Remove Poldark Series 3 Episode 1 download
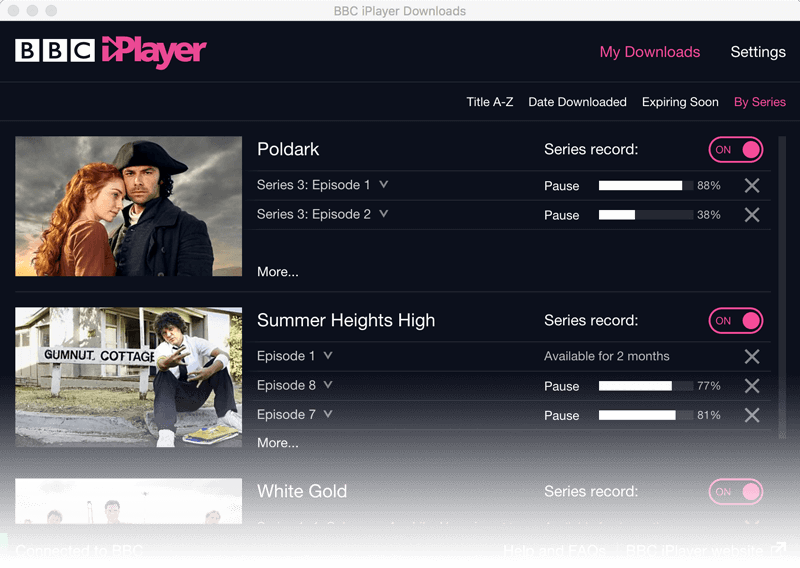 click(x=752, y=186)
